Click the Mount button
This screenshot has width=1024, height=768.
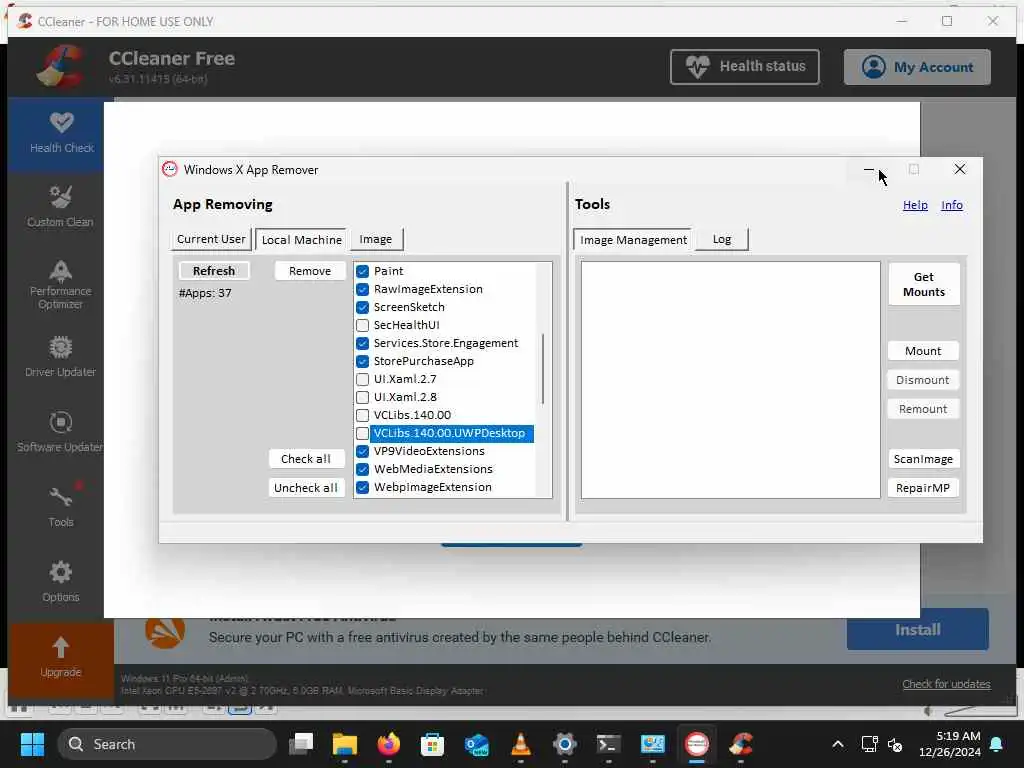pos(923,351)
